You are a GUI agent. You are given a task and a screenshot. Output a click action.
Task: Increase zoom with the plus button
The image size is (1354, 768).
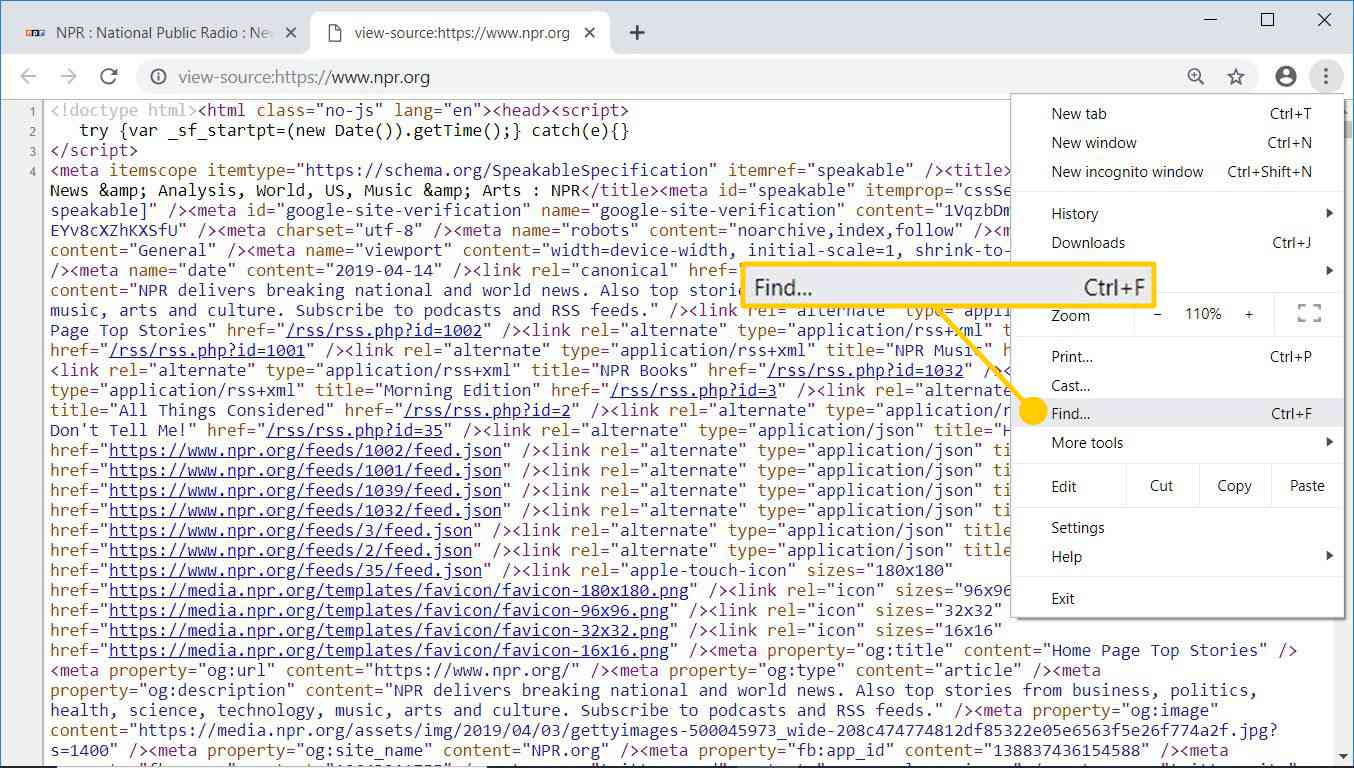coord(1249,314)
